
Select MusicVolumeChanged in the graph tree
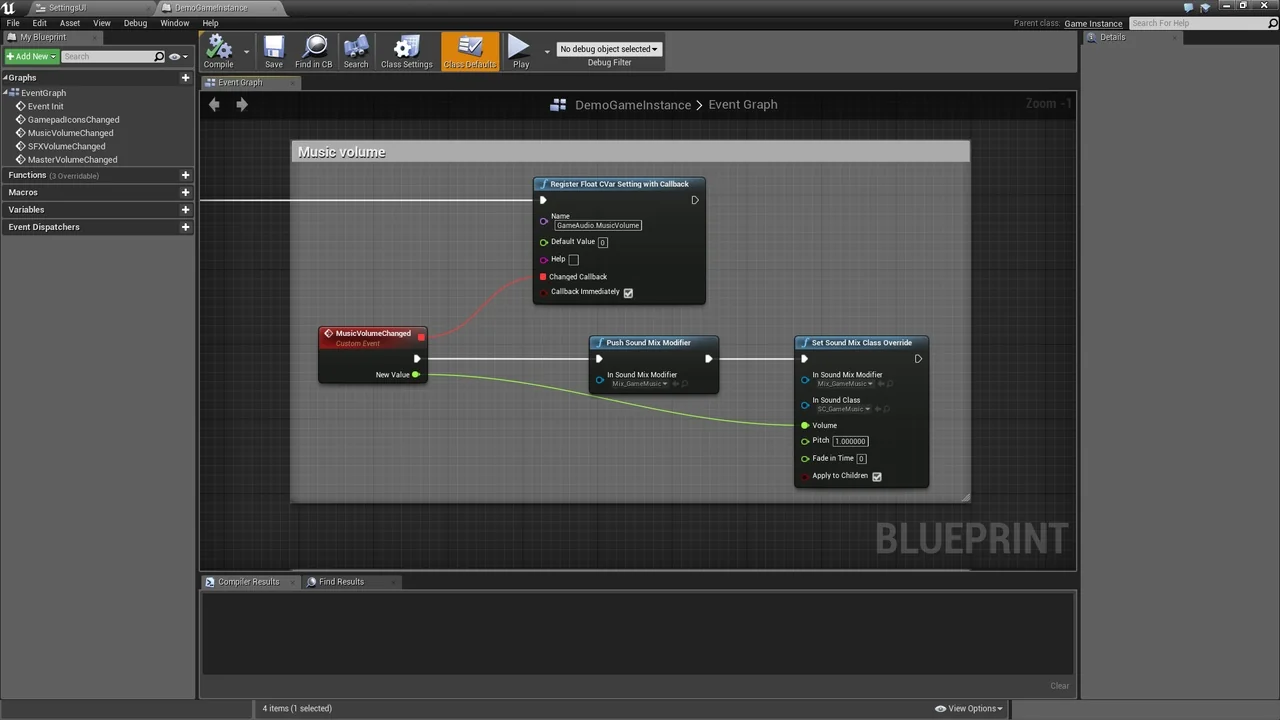click(70, 133)
